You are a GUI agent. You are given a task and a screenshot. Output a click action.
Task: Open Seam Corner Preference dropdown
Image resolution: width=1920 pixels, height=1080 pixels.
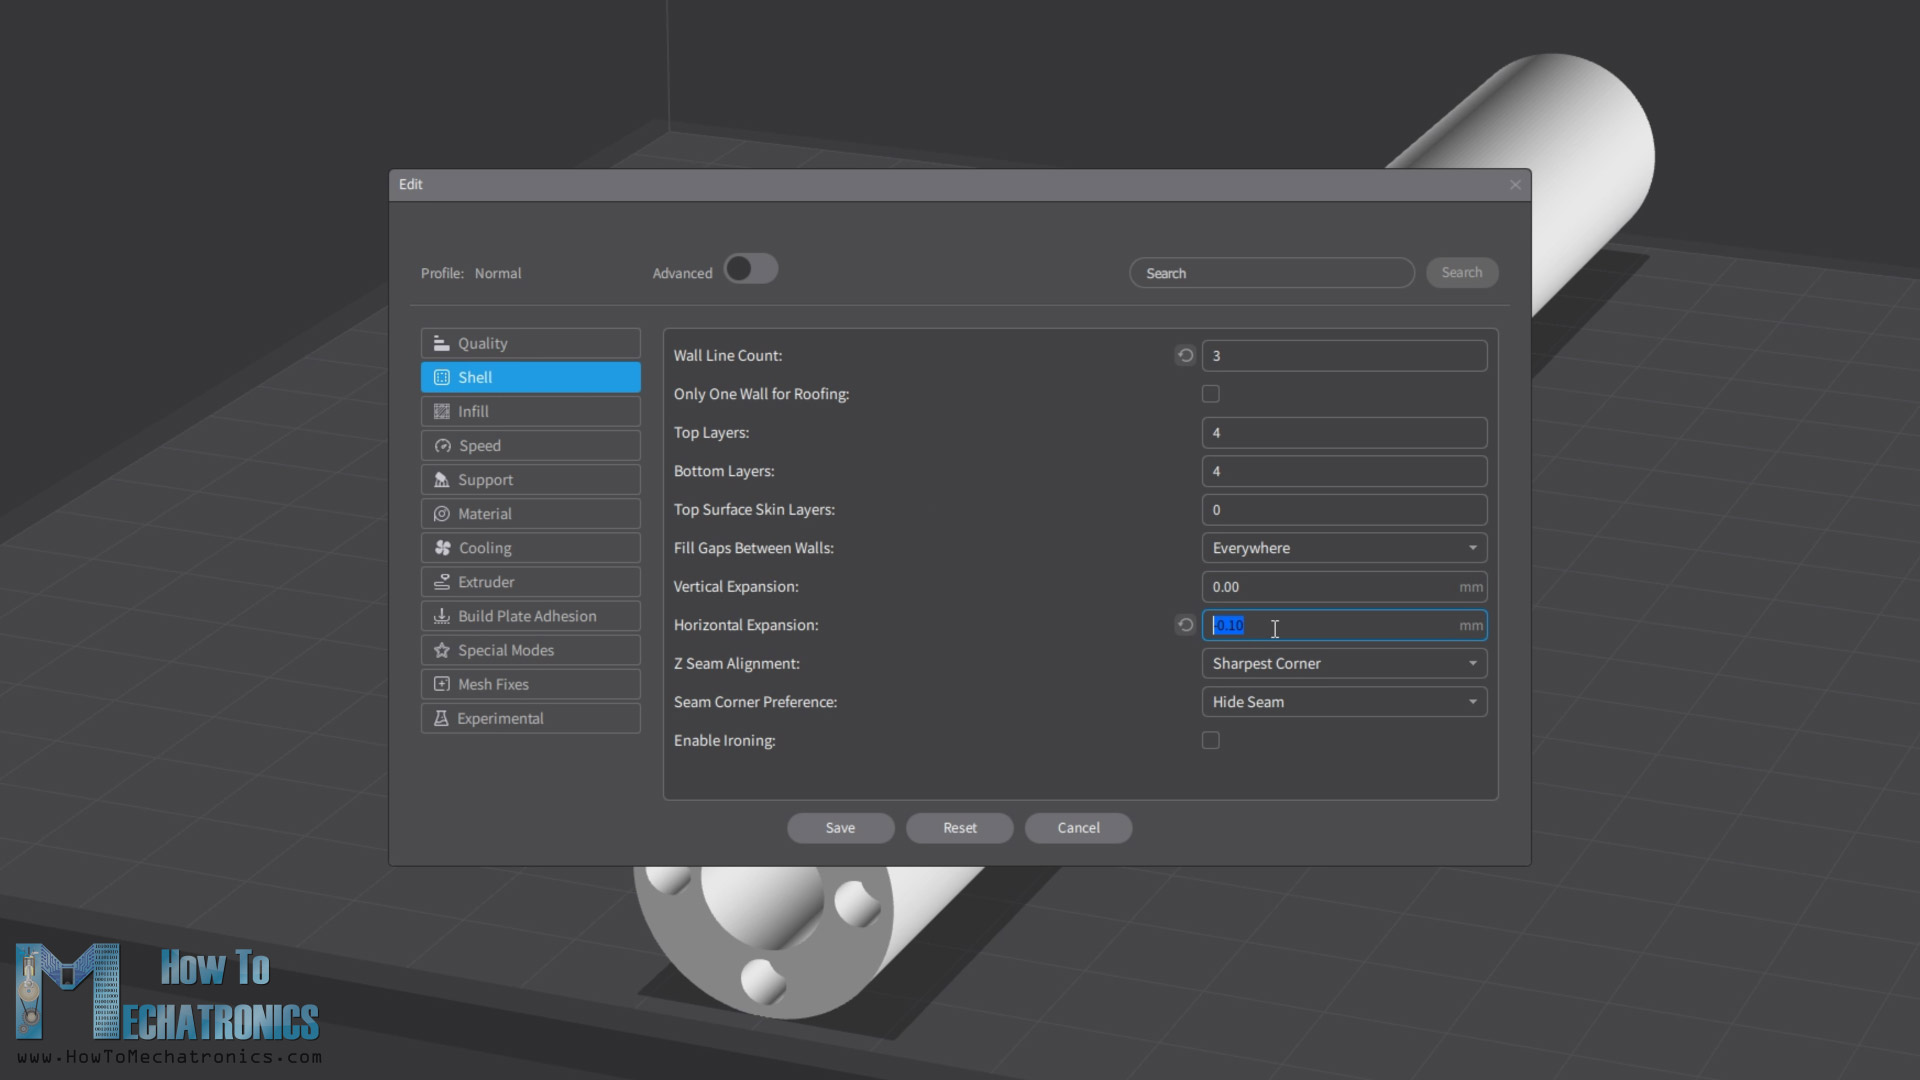(x=1343, y=702)
